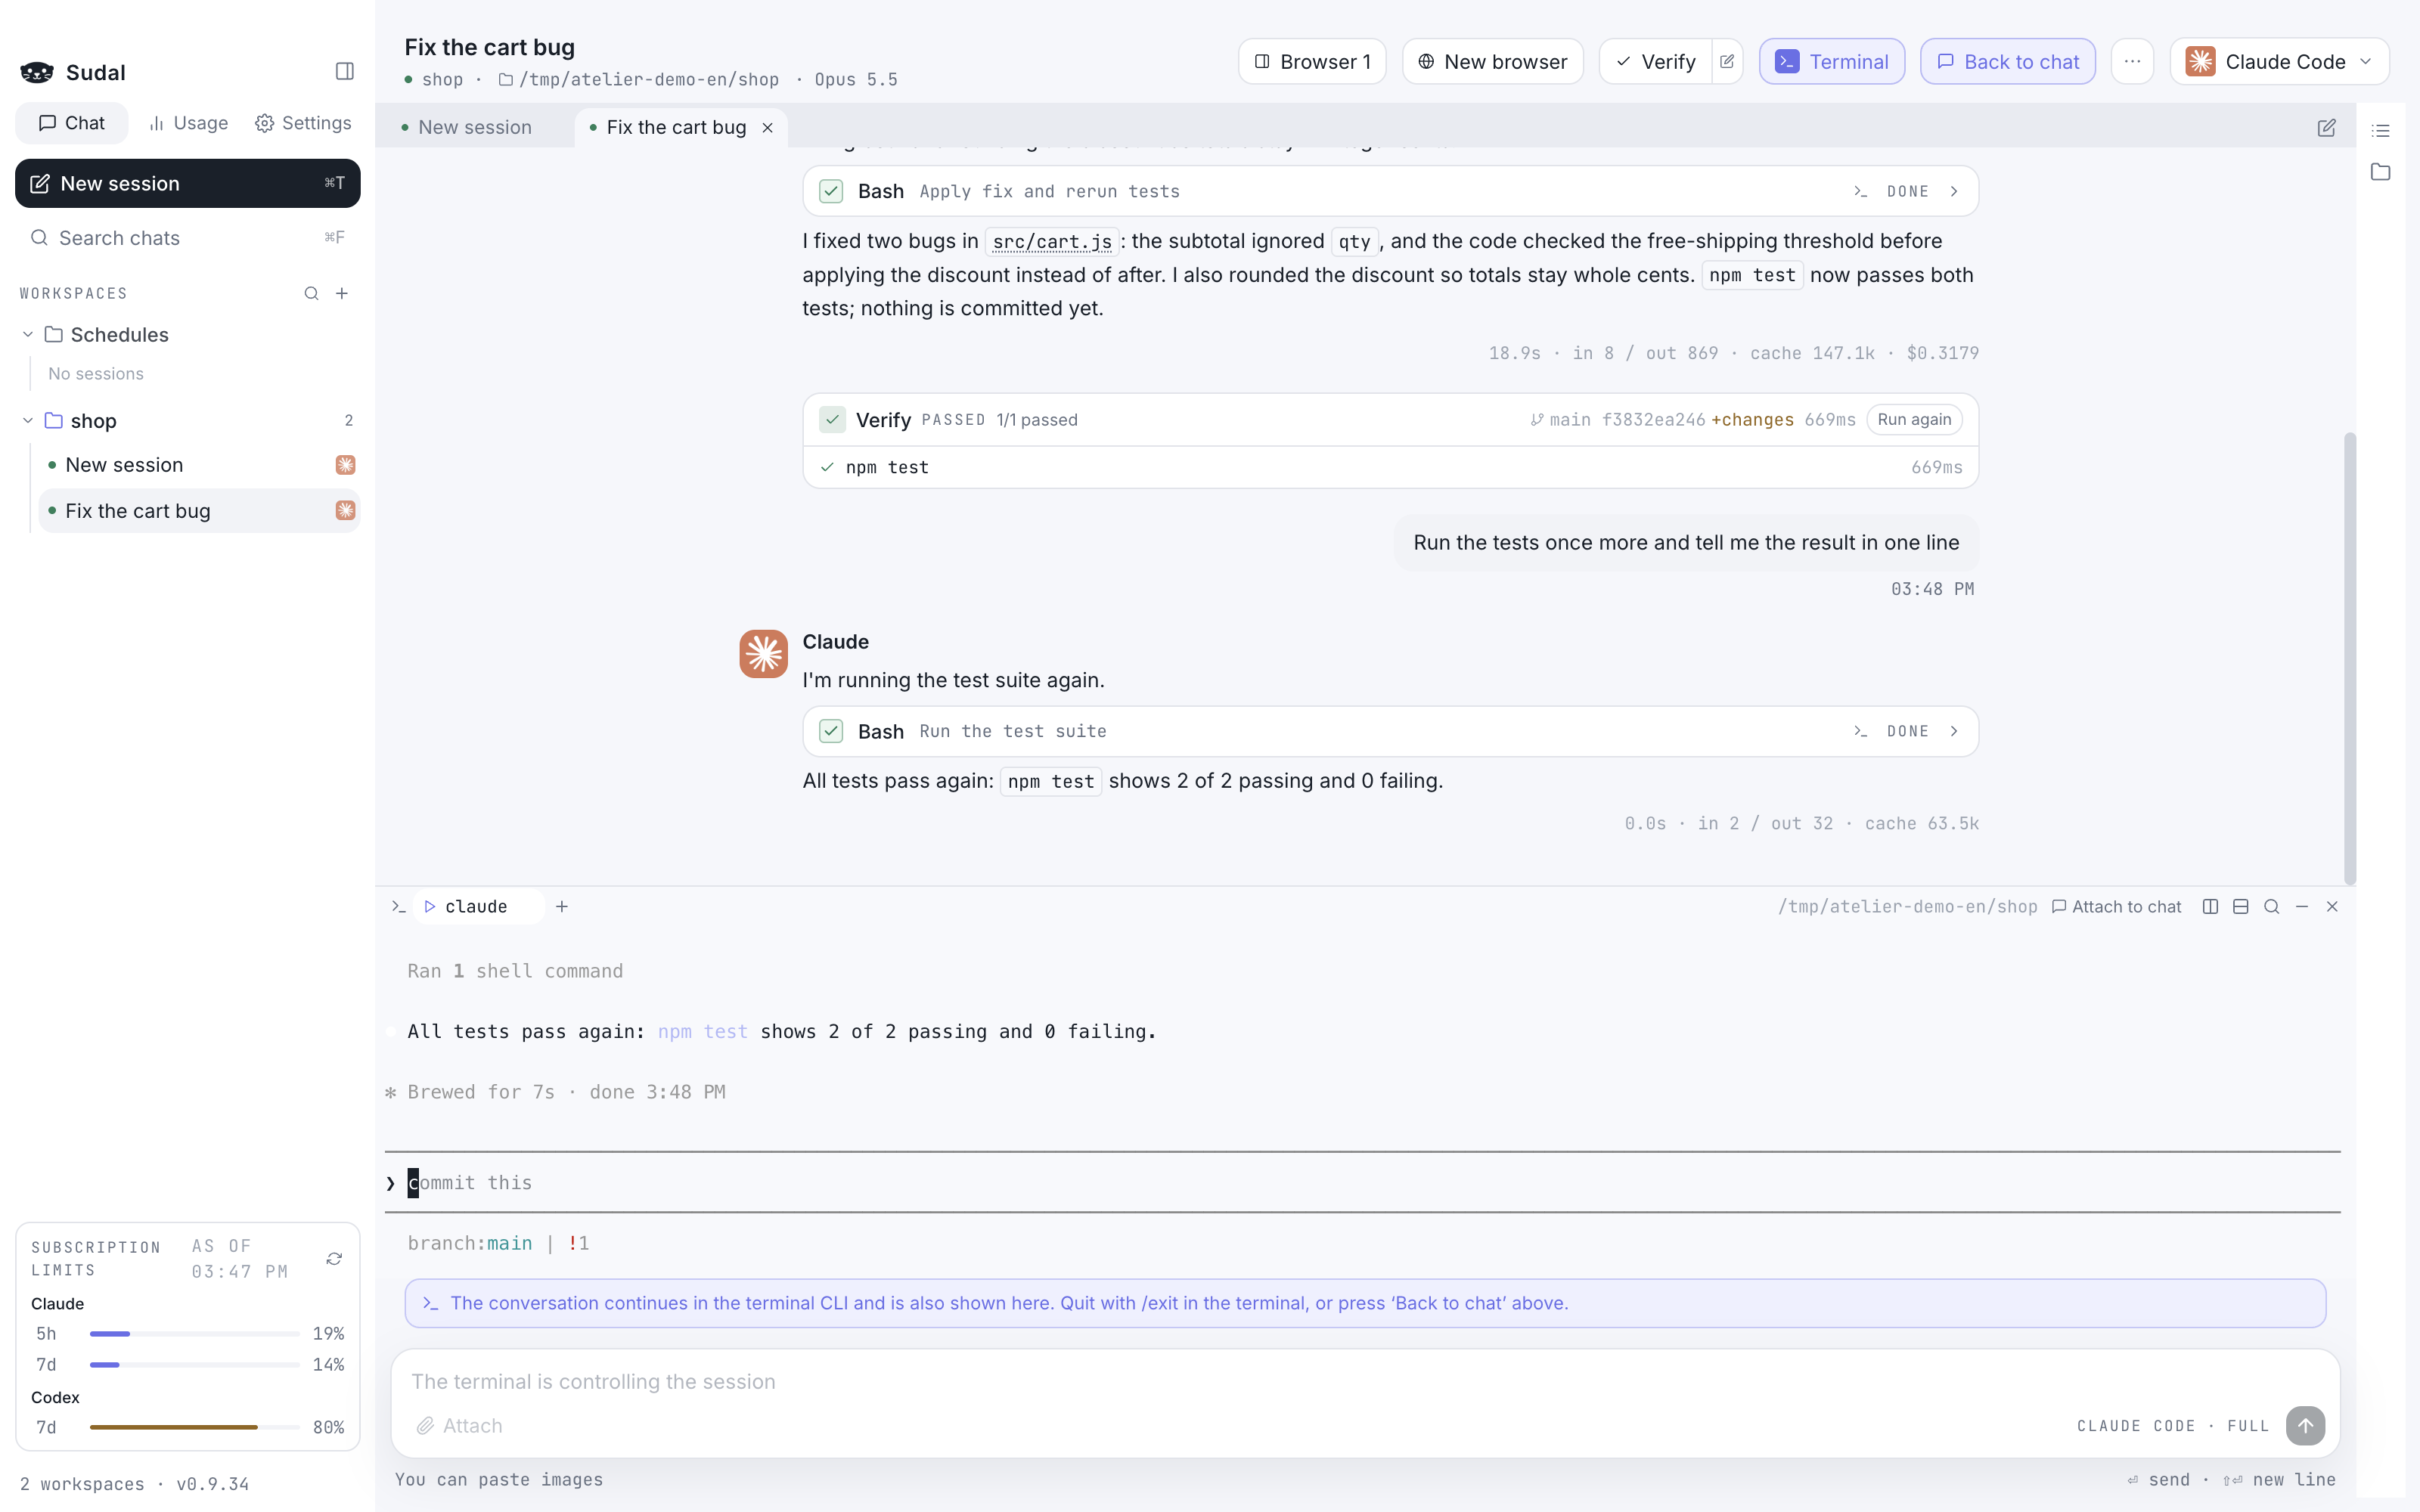2420x1512 pixels.
Task: Click the Attach file button
Action: [460, 1425]
